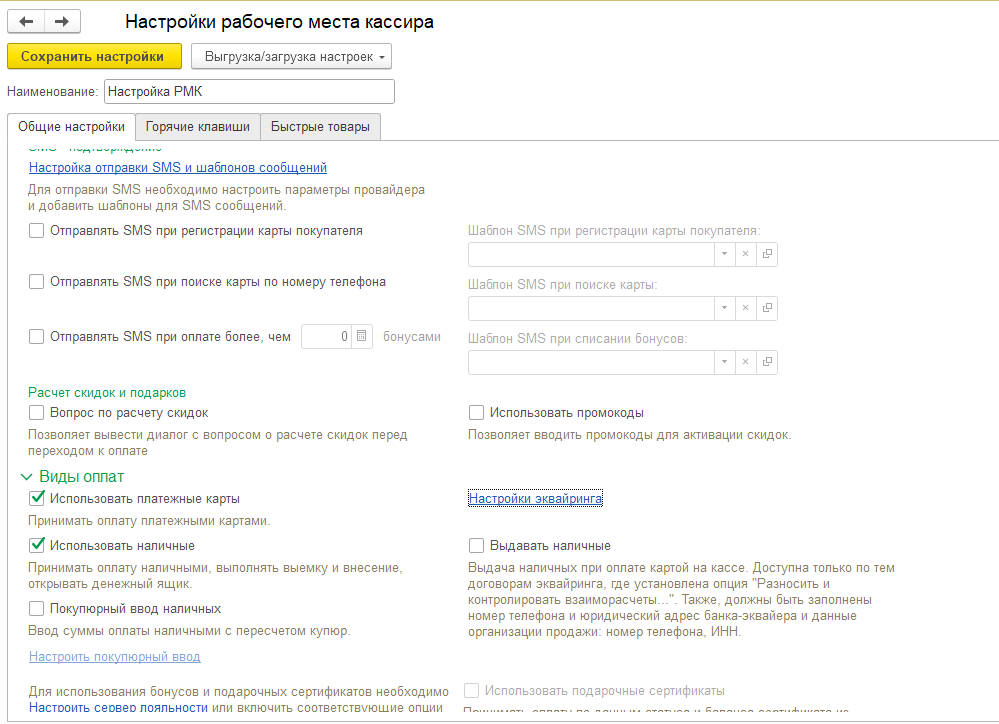Clear the registration SMS template field

(x=745, y=254)
